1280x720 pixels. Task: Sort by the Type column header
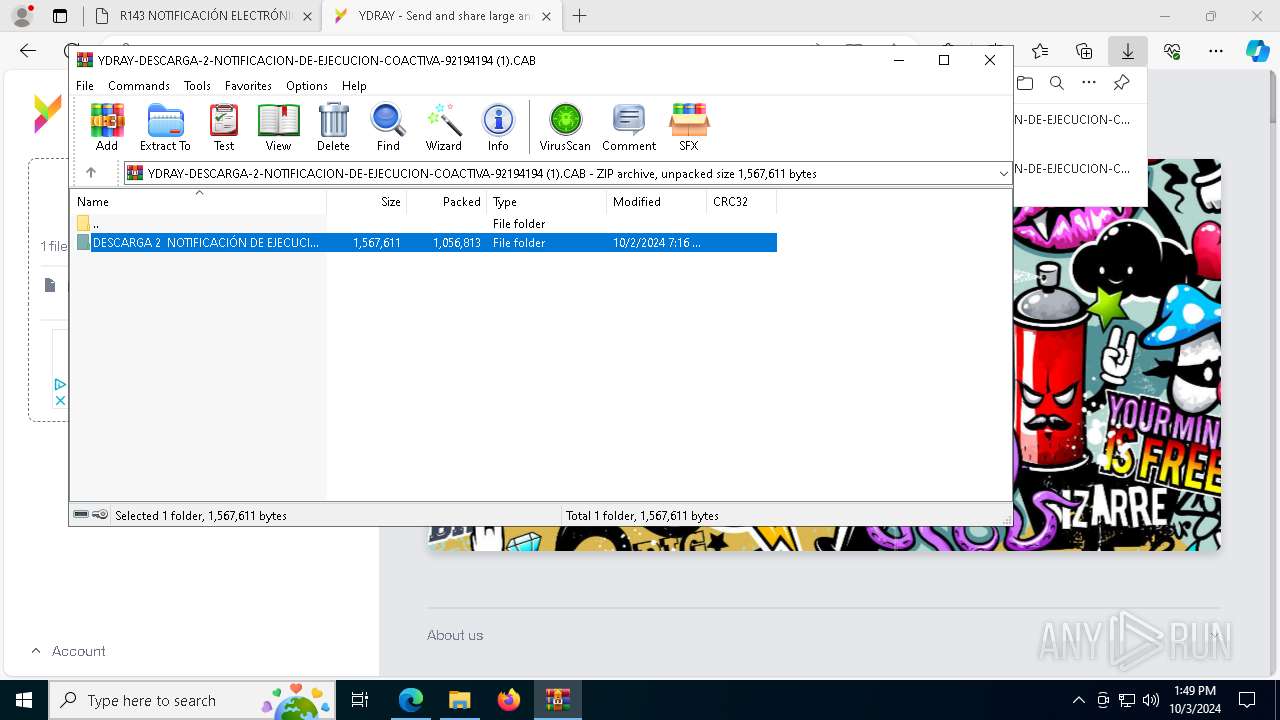547,202
